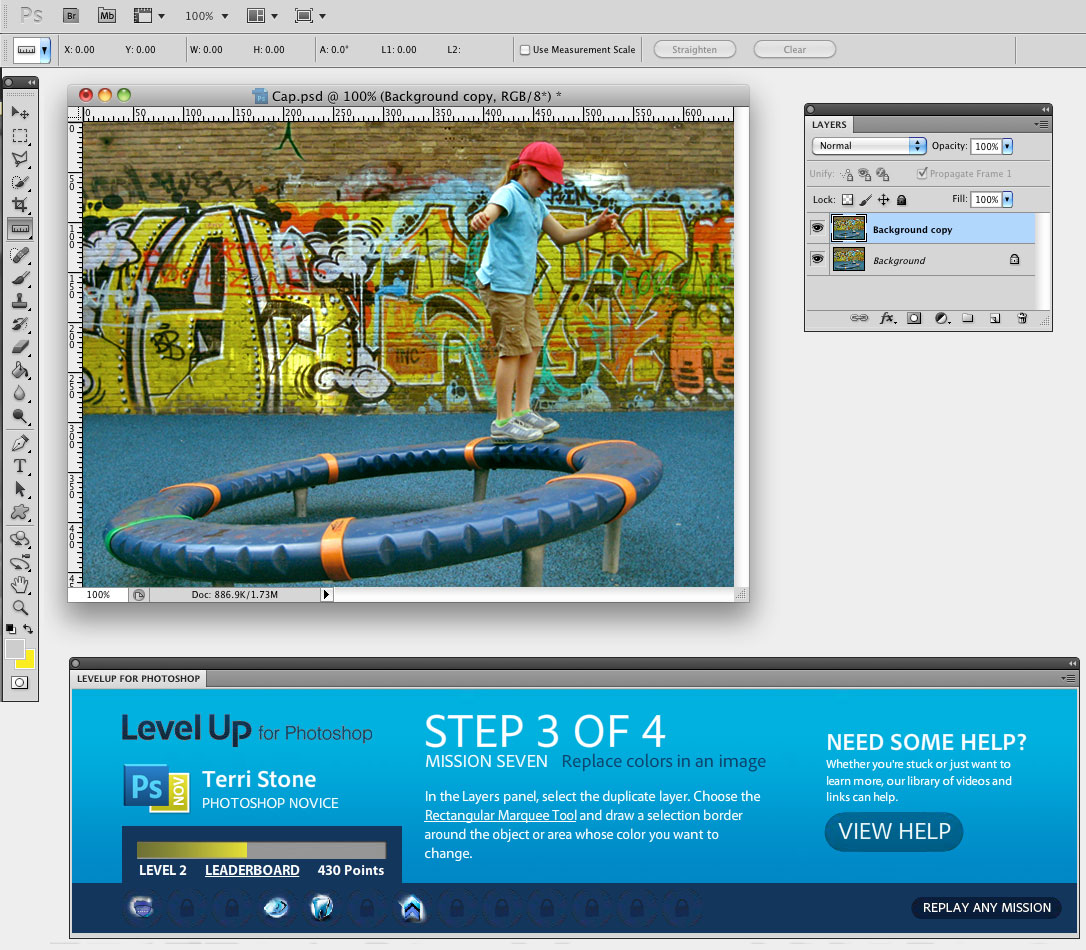Select the LevelUp for Photoshop tab
The image size is (1086, 950).
tap(138, 679)
